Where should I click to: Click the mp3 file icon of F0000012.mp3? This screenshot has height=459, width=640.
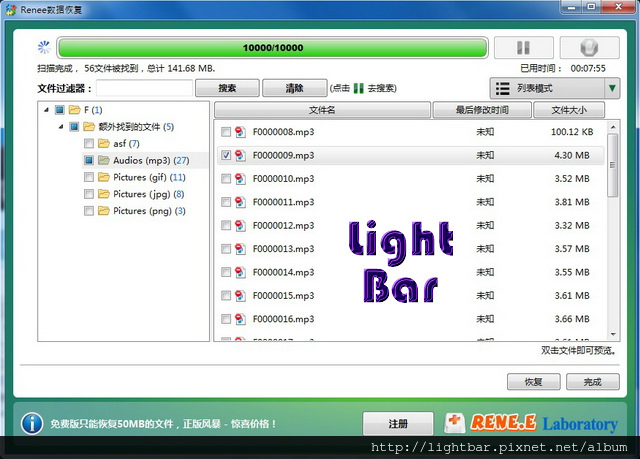[240, 225]
